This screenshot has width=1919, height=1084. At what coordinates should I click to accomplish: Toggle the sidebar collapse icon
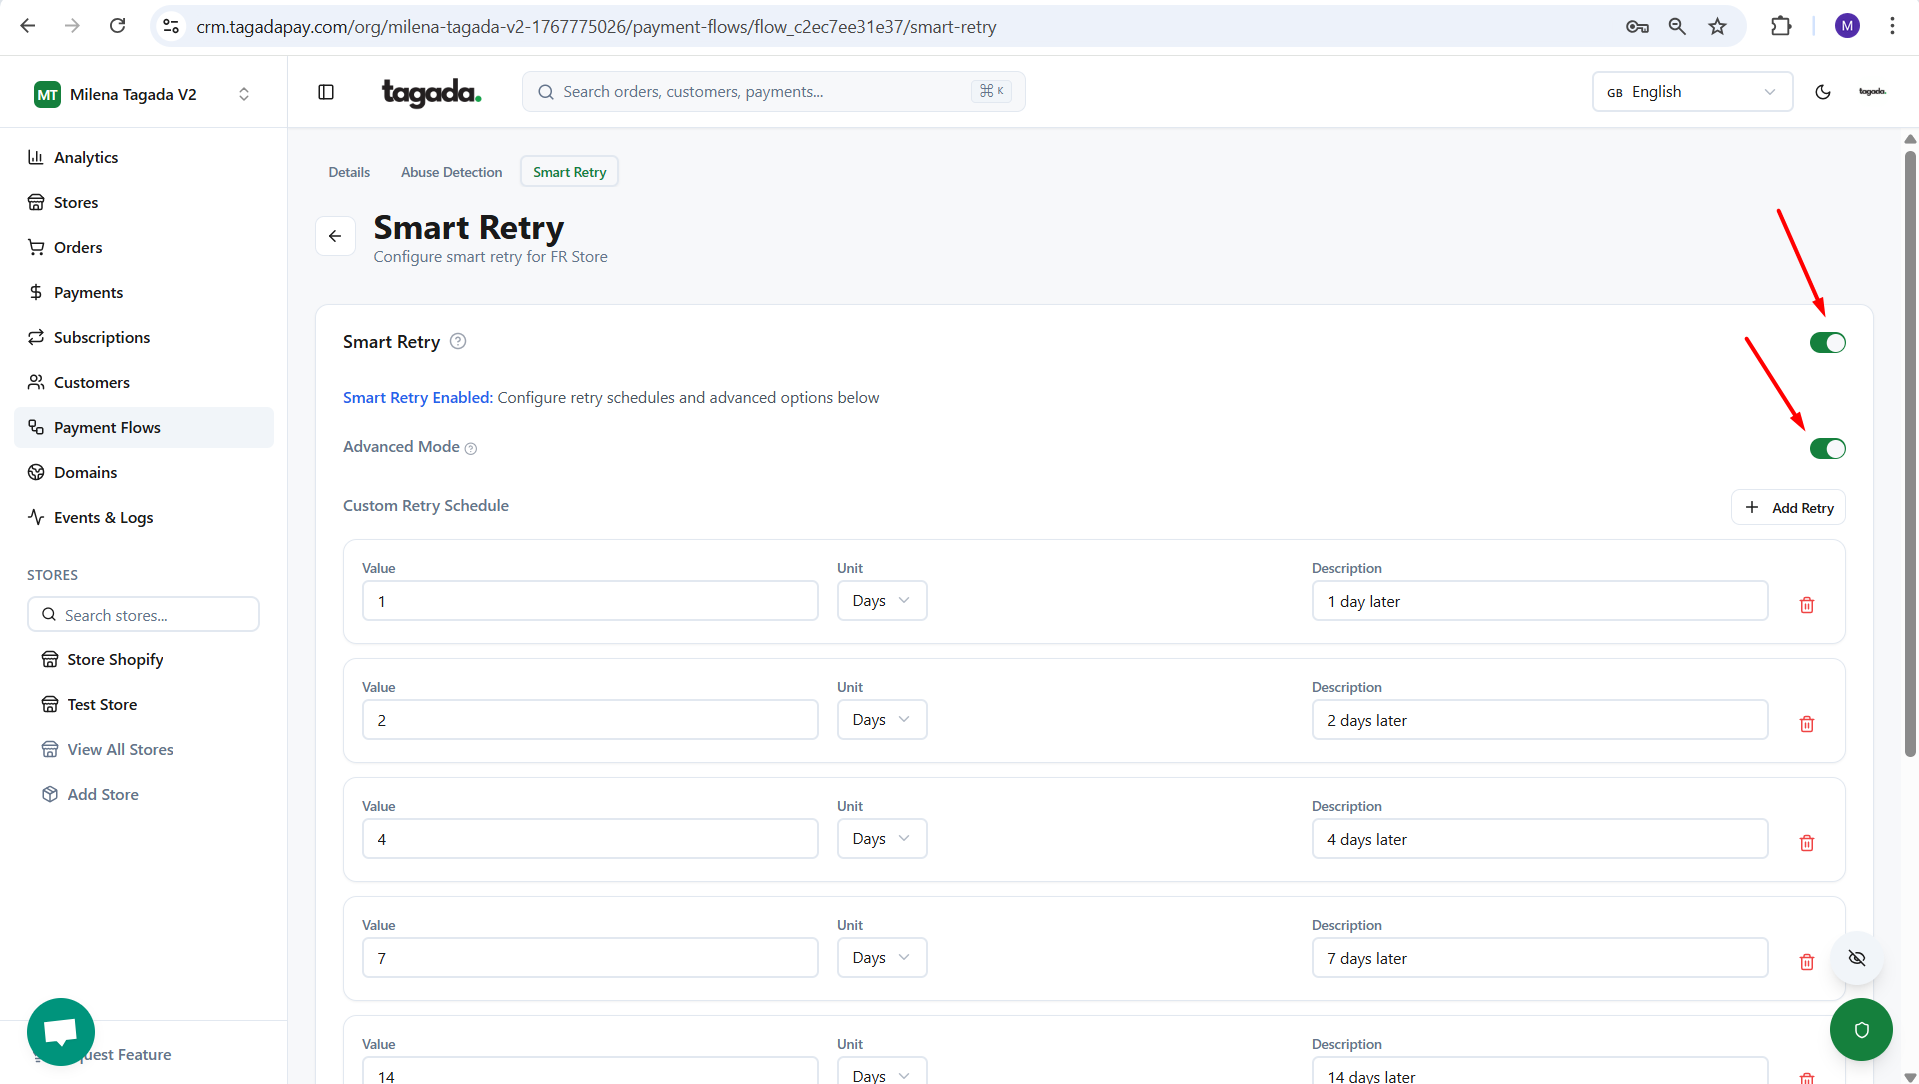click(x=326, y=92)
